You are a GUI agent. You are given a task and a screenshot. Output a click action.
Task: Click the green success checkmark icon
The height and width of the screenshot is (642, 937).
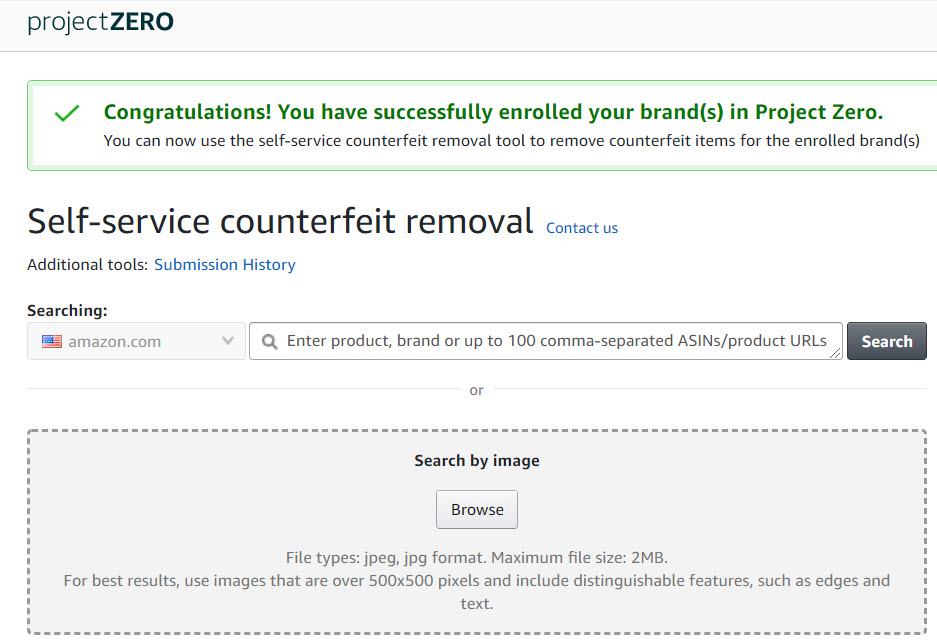67,114
